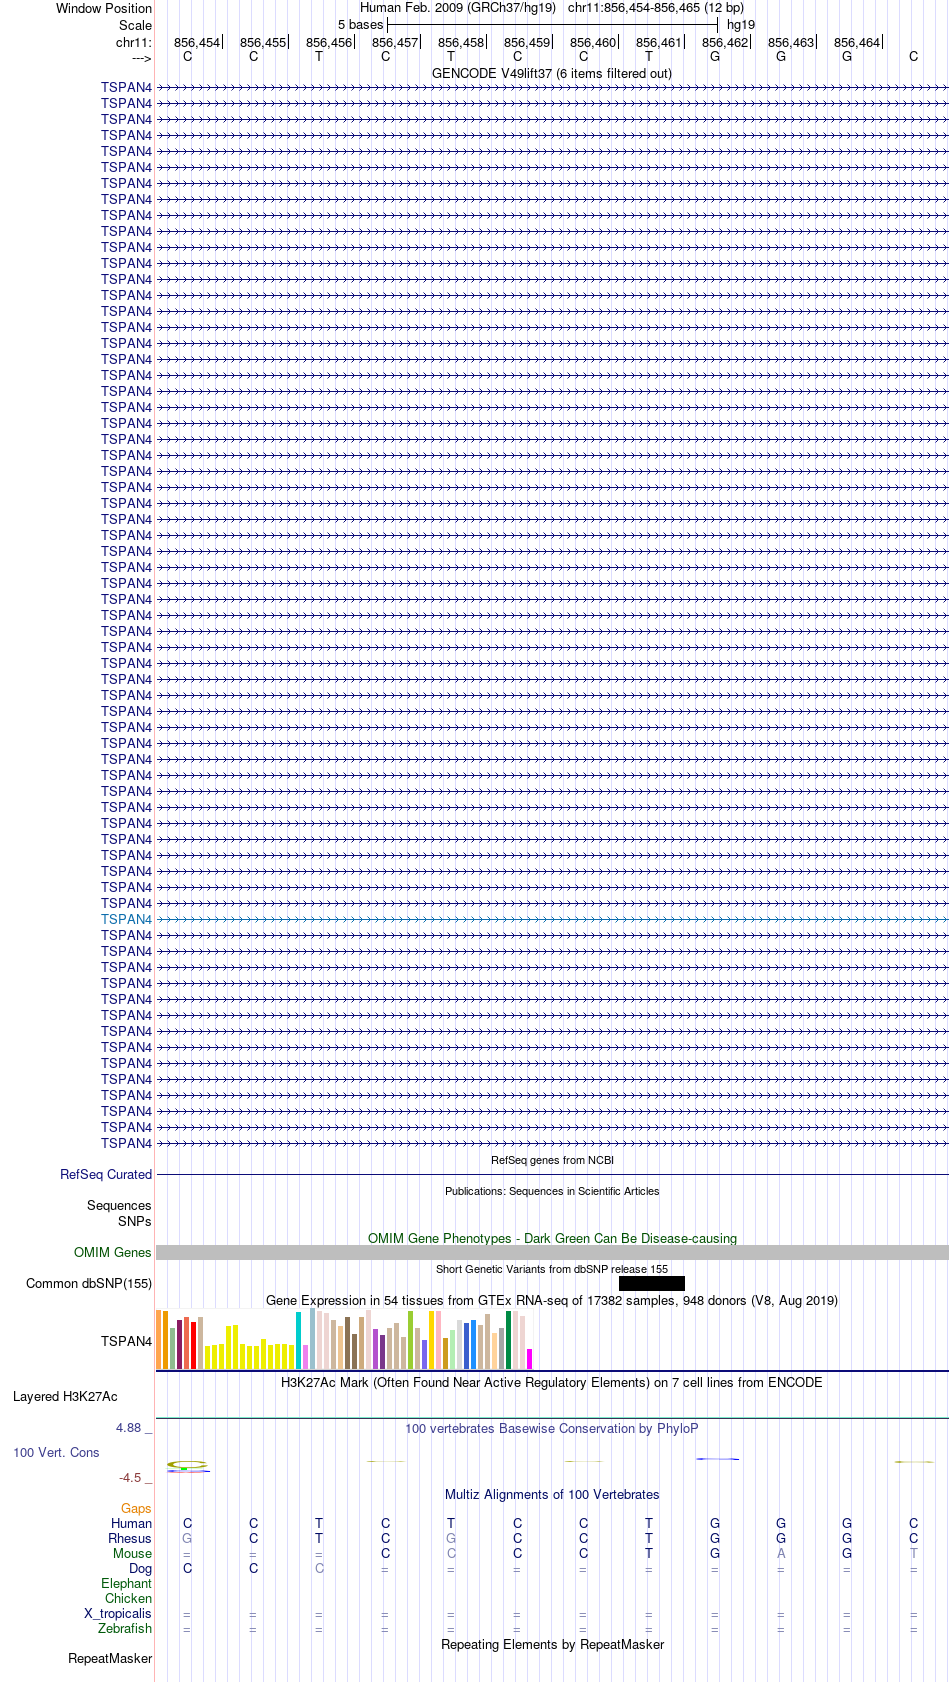The height and width of the screenshot is (1682, 950).
Task: Select the light-blue highlighted TSPAN4 transcript label
Action: point(126,919)
